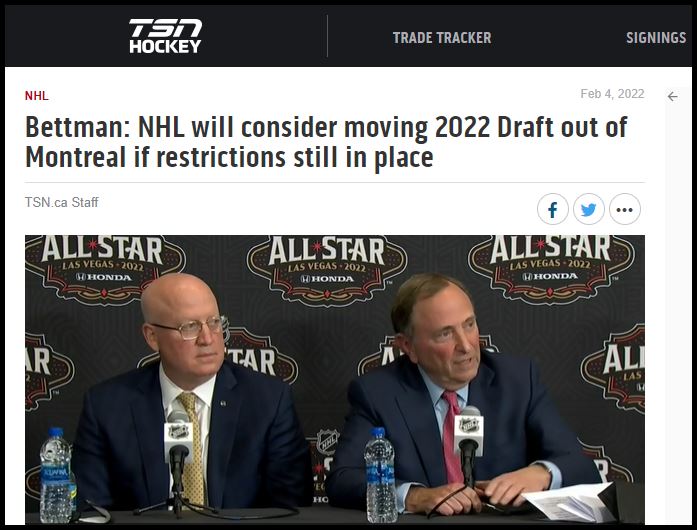Click the TSN Hockey logo

coord(165,36)
